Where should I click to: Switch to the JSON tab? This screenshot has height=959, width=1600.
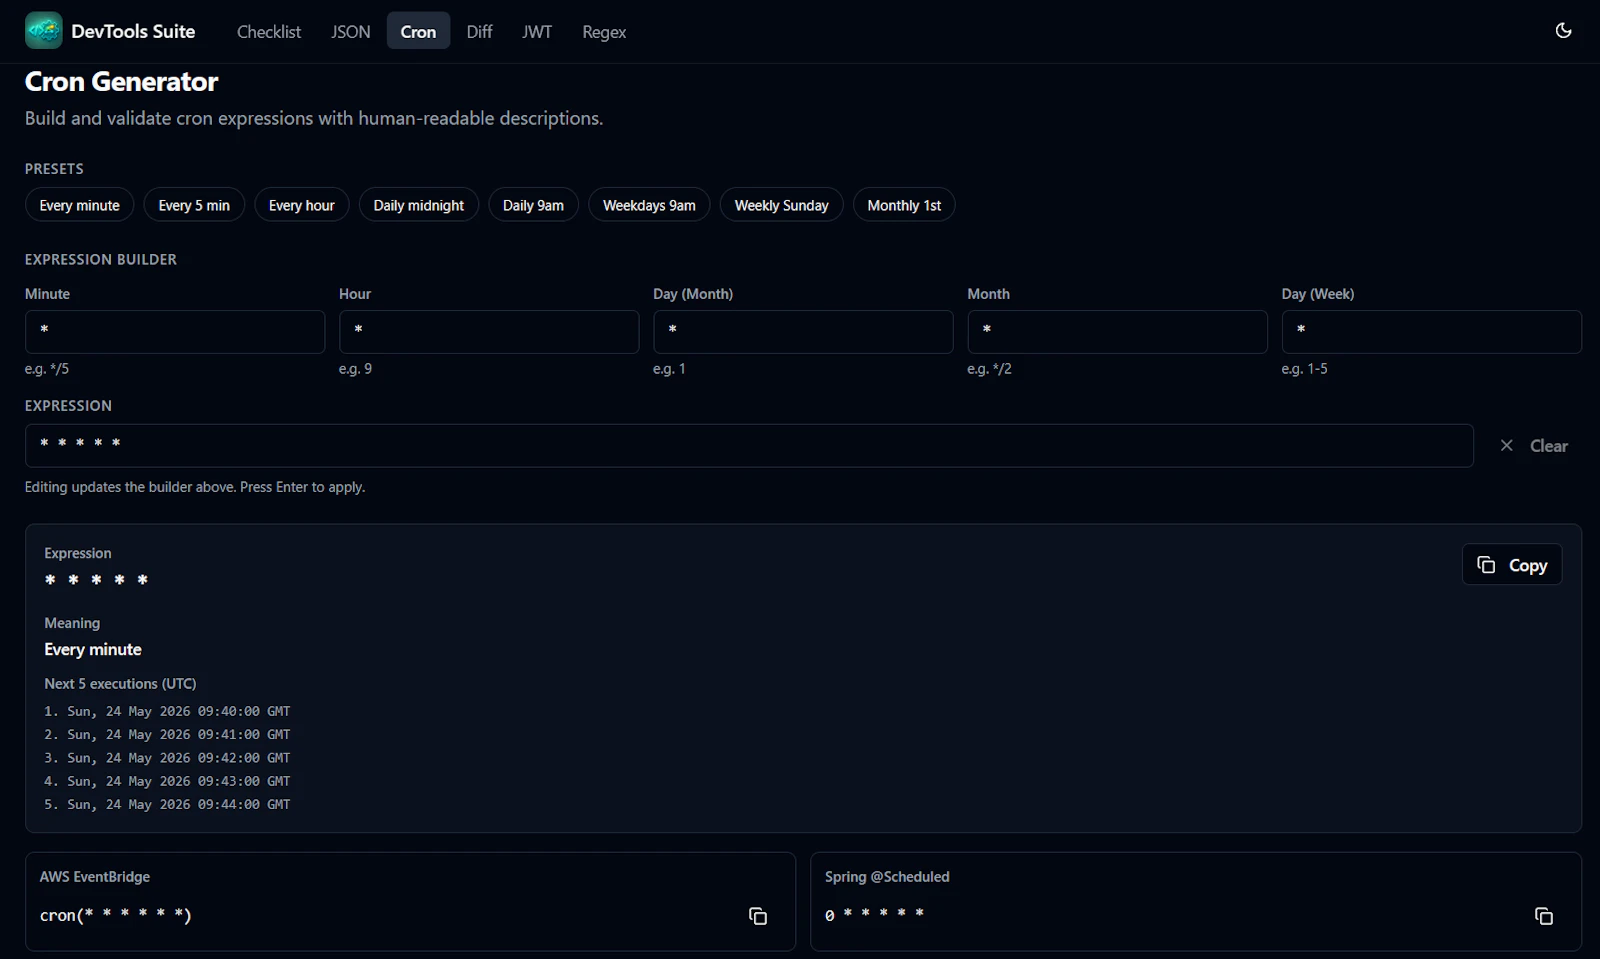[x=350, y=32]
